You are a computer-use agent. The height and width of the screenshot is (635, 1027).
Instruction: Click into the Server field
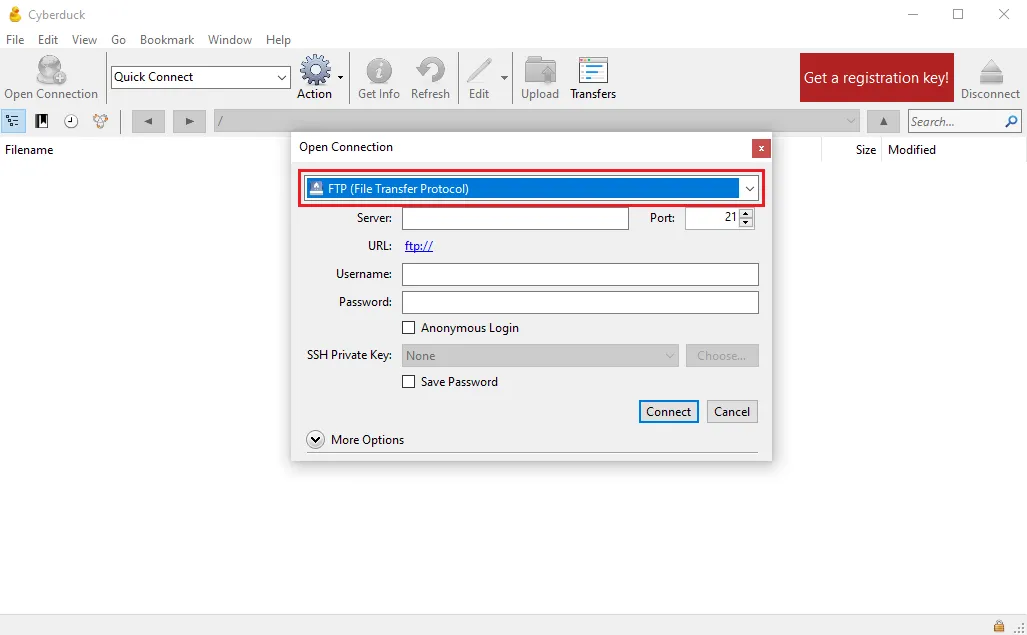(515, 218)
